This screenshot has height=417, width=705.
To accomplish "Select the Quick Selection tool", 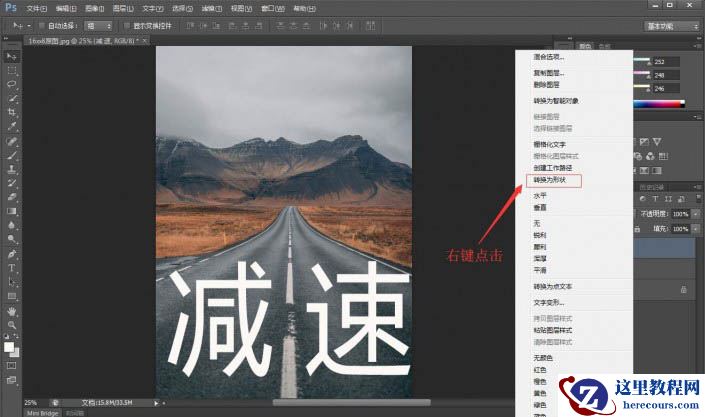I will [x=12, y=99].
